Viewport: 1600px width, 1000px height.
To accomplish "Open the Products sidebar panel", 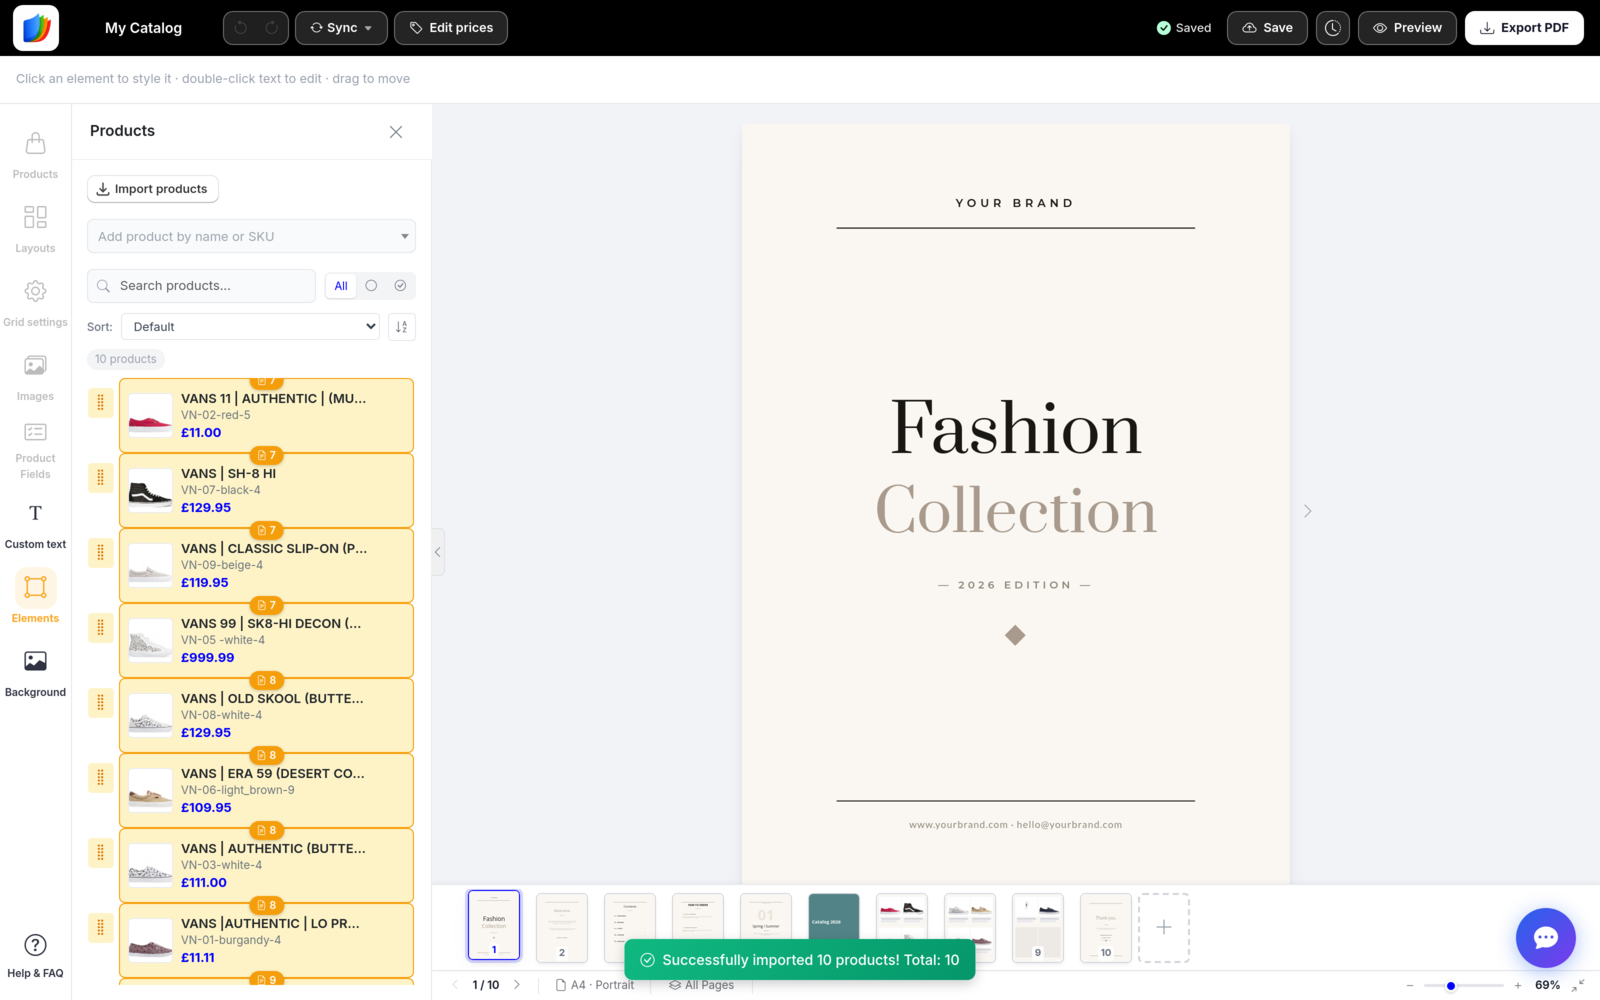I will click(35, 155).
